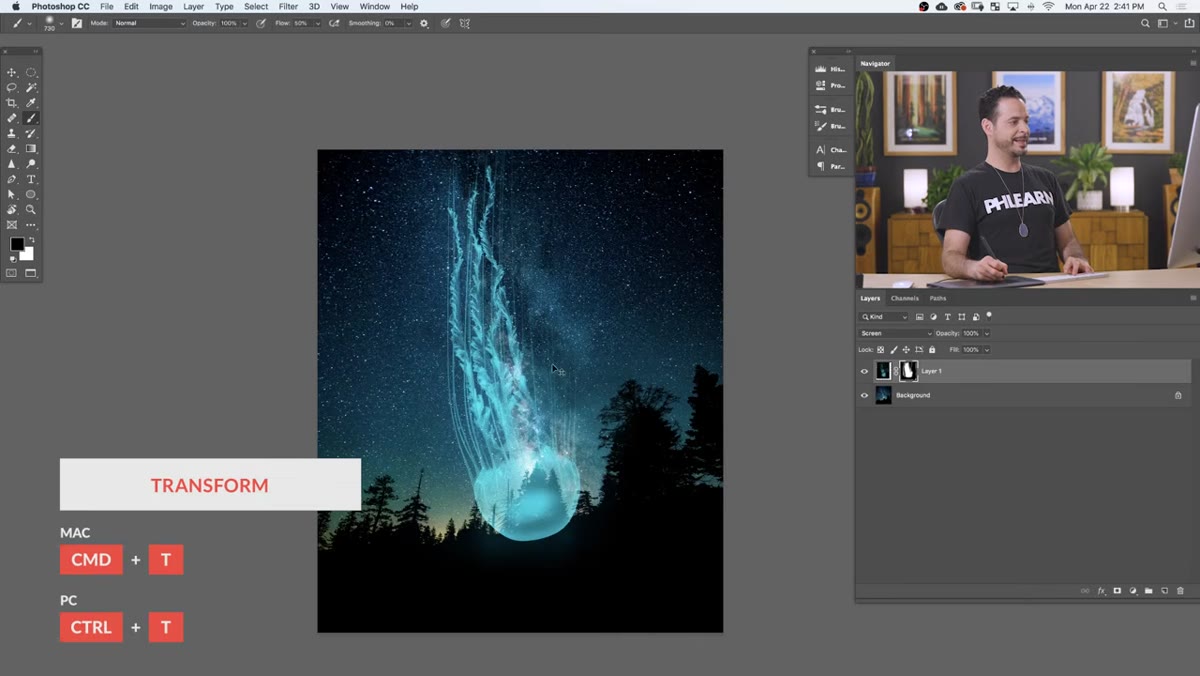Open the Screen blend mode dropdown
This screenshot has height=676, width=1200.
[x=895, y=333]
